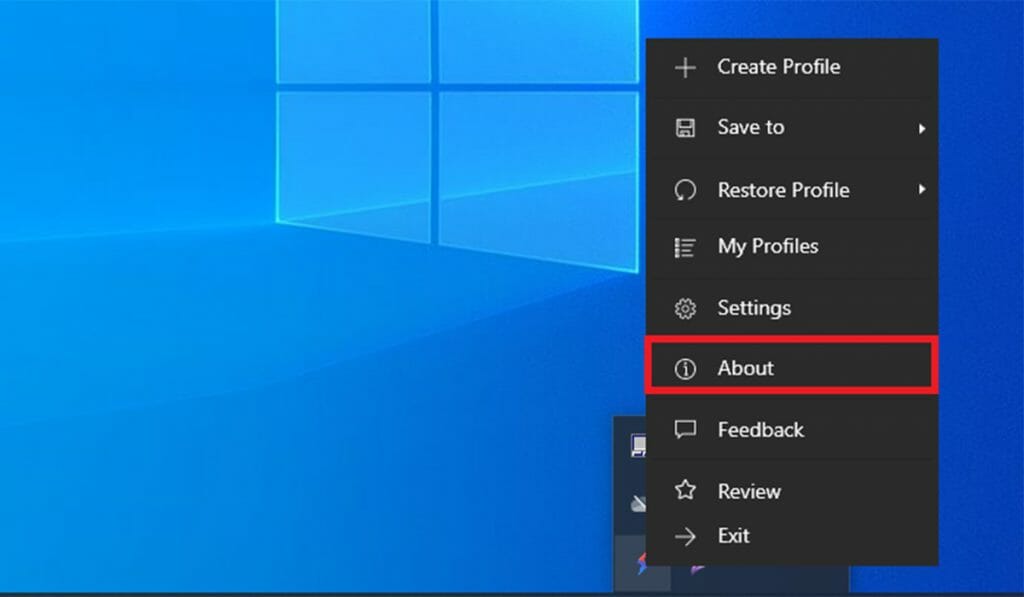Click the star icon beside Review
1024x597 pixels.
(x=685, y=491)
